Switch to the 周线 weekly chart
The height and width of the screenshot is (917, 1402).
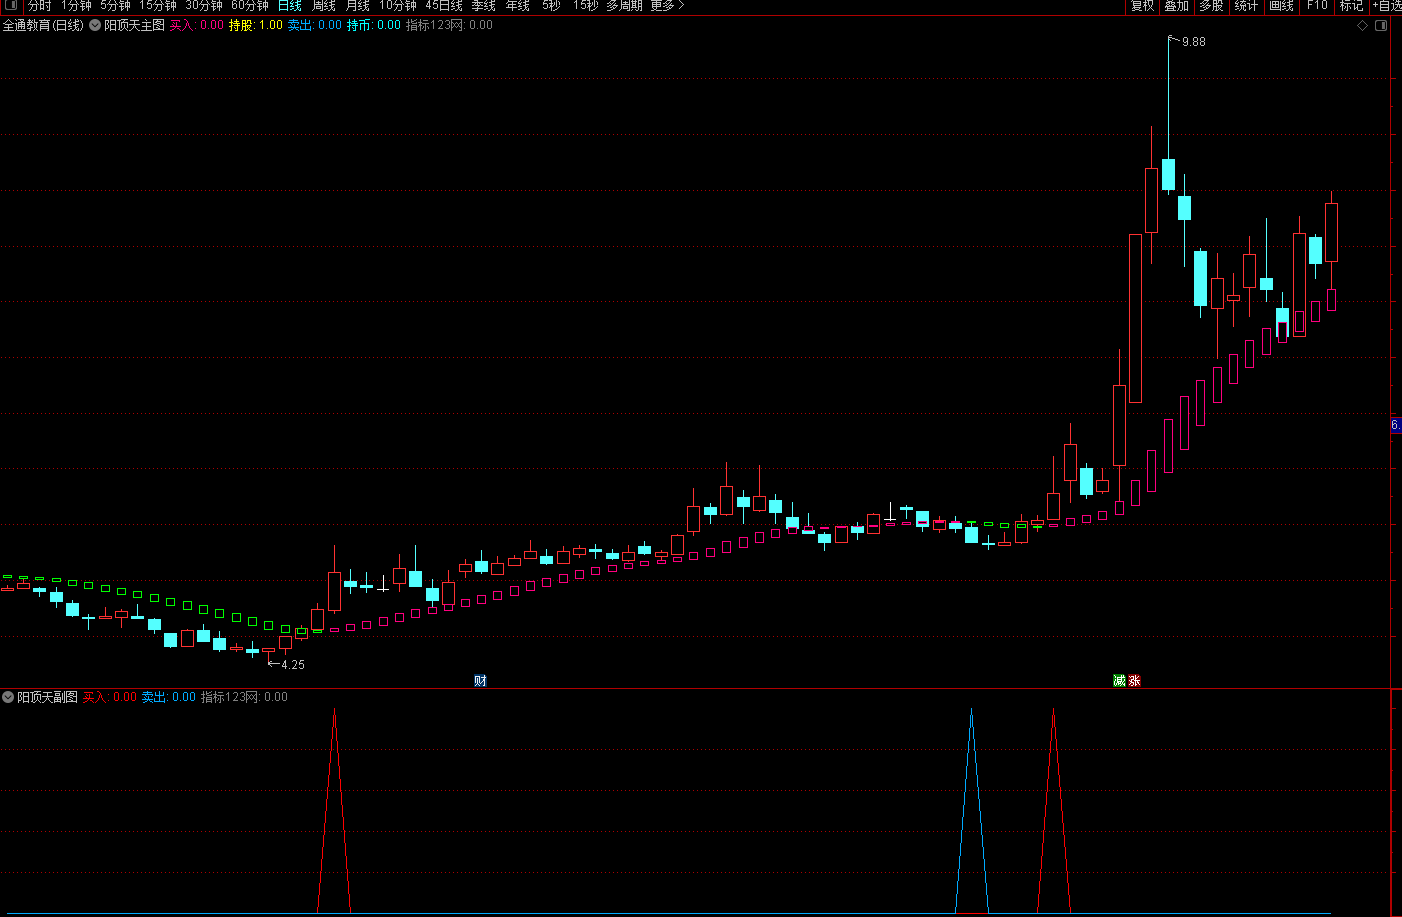(324, 5)
